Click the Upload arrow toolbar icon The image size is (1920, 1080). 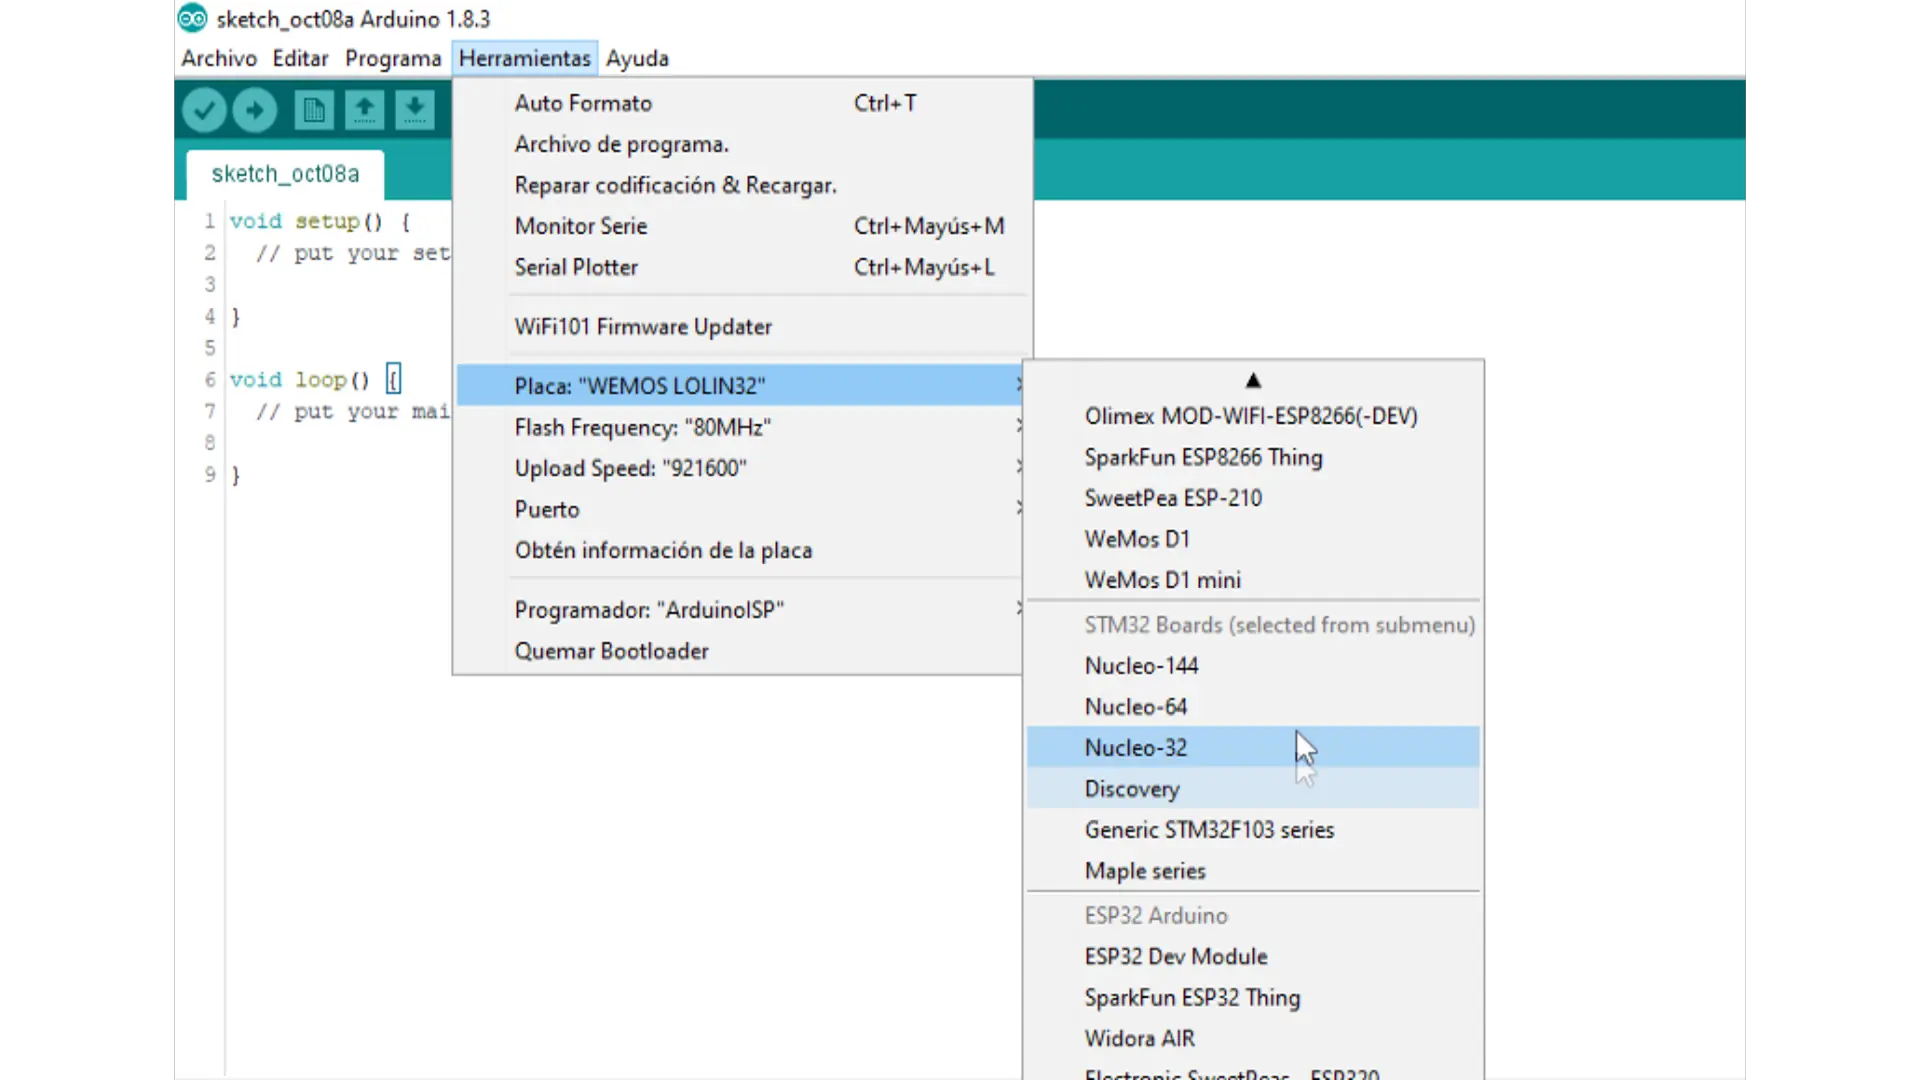click(254, 110)
